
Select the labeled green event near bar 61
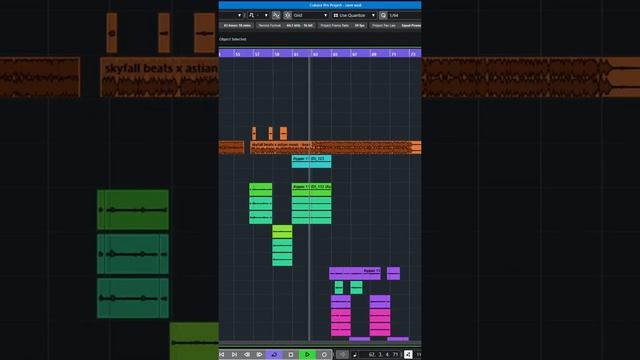click(311, 189)
